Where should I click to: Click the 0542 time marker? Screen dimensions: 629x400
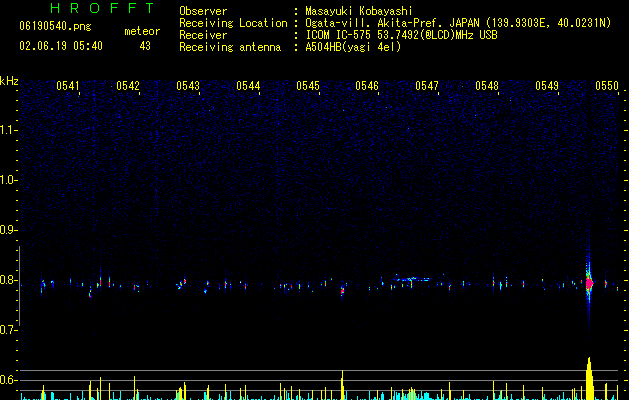(x=128, y=86)
